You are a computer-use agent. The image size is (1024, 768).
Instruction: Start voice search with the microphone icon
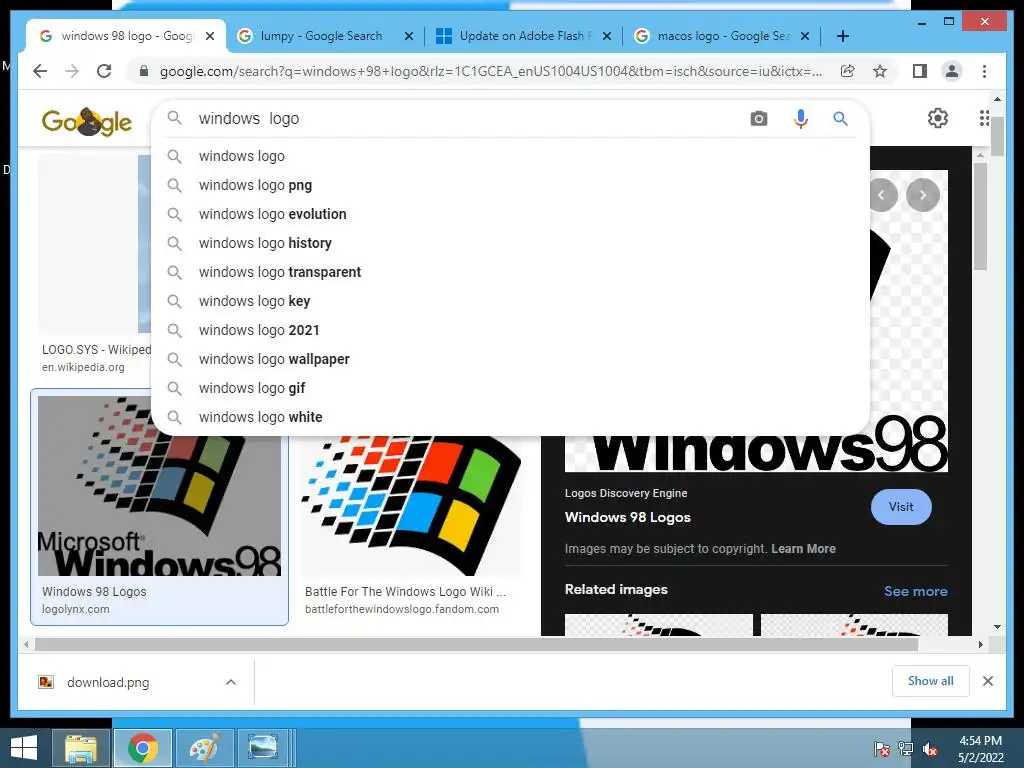point(801,119)
